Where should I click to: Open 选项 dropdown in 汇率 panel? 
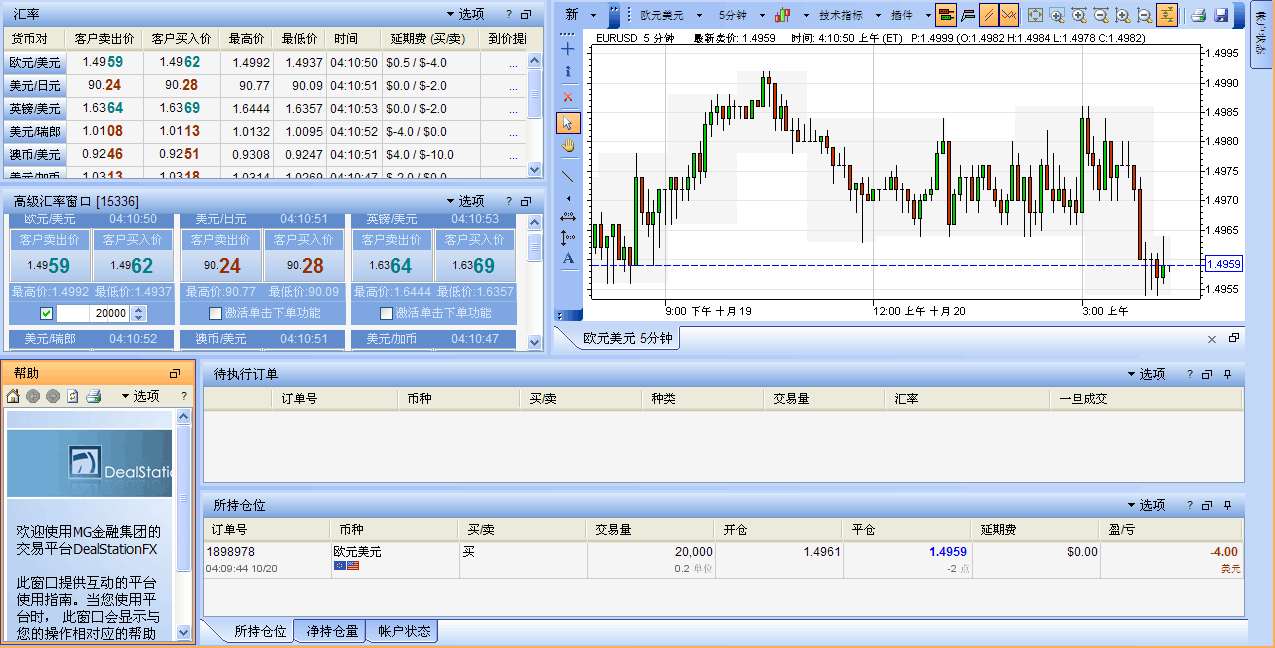465,14
